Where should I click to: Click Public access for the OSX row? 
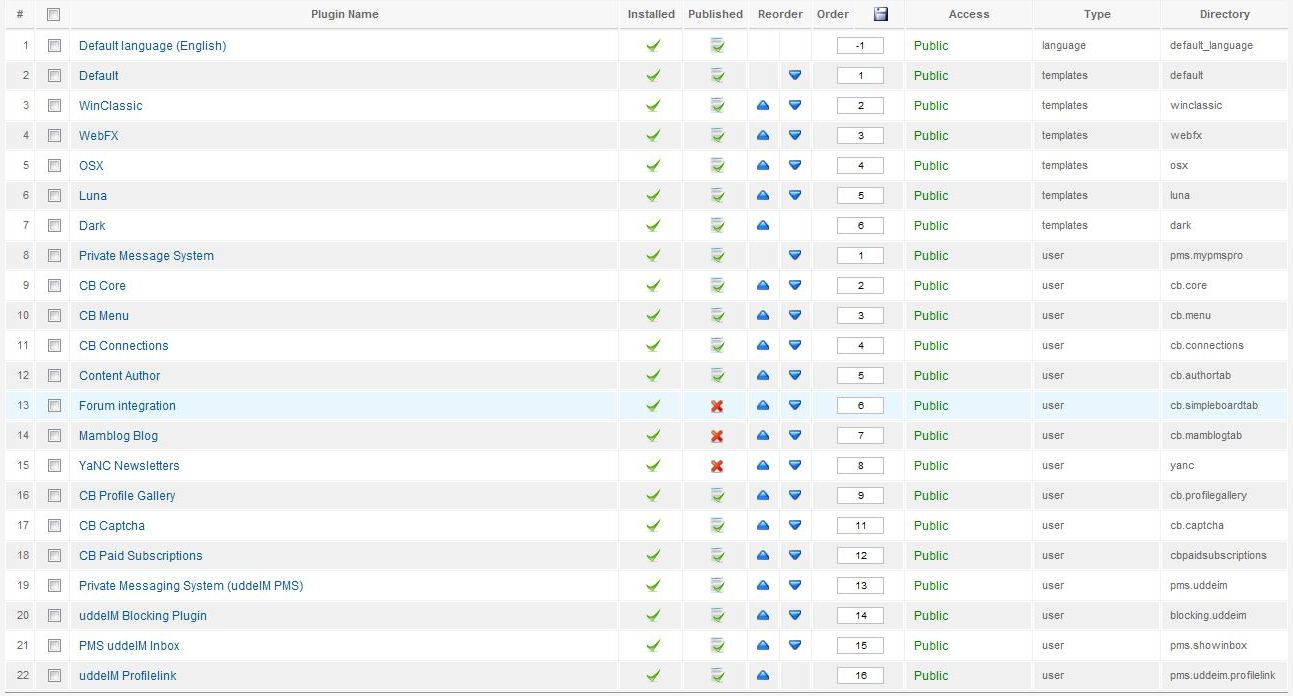point(931,166)
